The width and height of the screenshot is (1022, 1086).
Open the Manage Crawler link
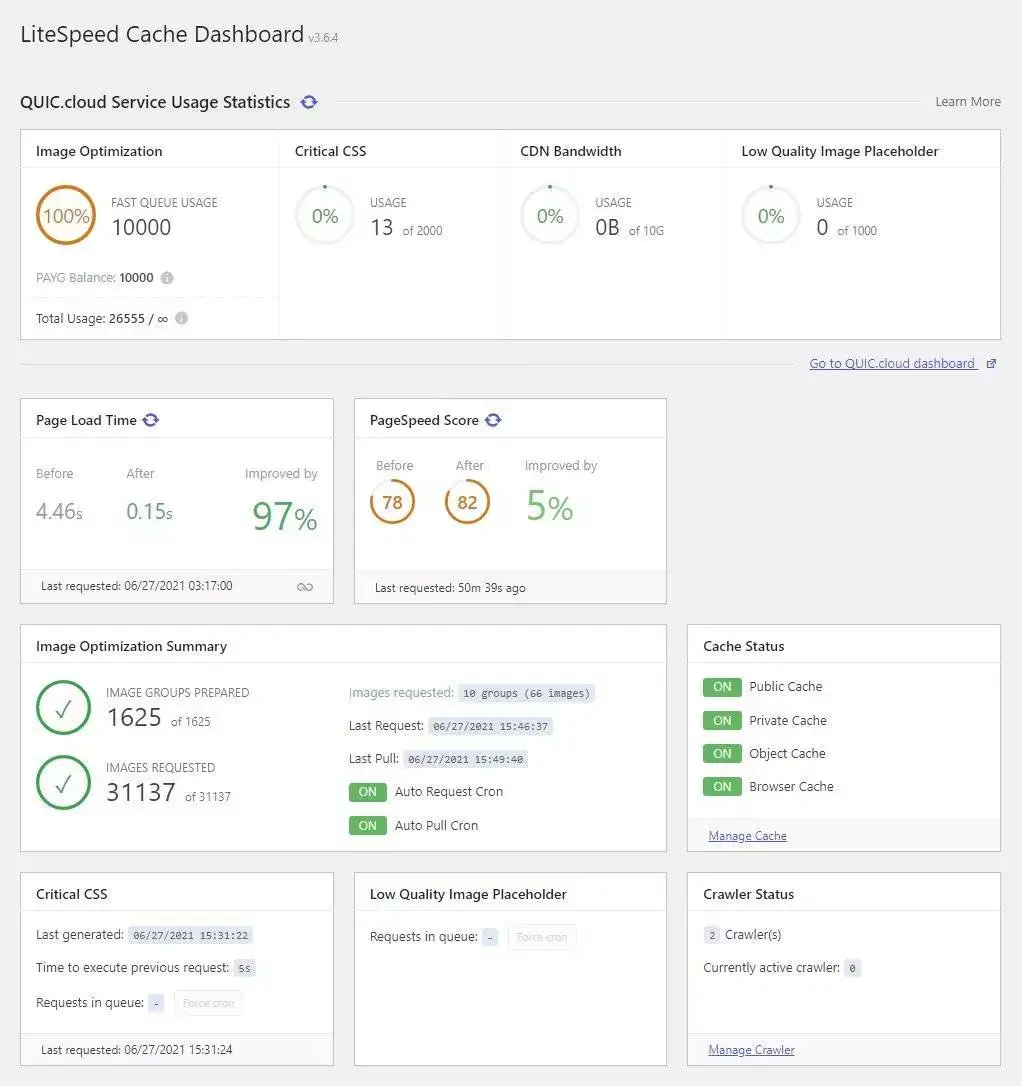pyautogui.click(x=751, y=1050)
